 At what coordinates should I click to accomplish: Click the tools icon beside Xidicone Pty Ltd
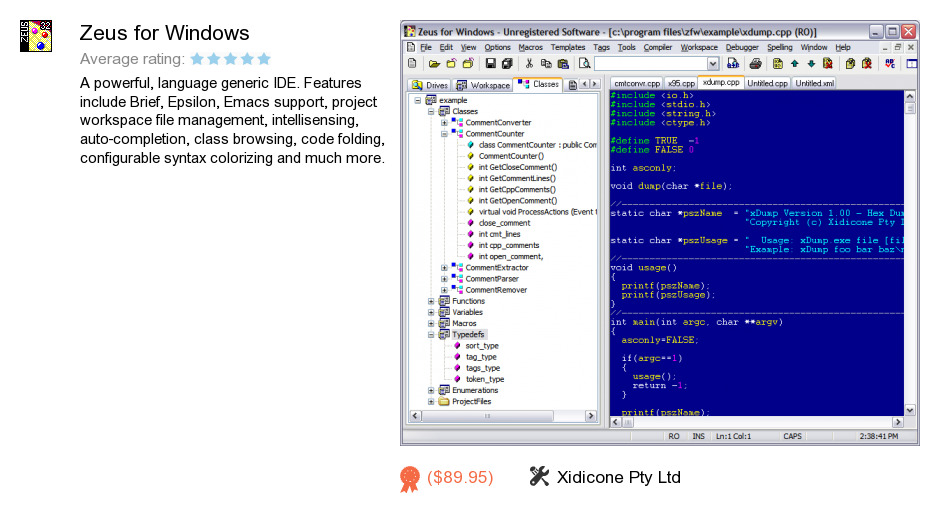539,476
